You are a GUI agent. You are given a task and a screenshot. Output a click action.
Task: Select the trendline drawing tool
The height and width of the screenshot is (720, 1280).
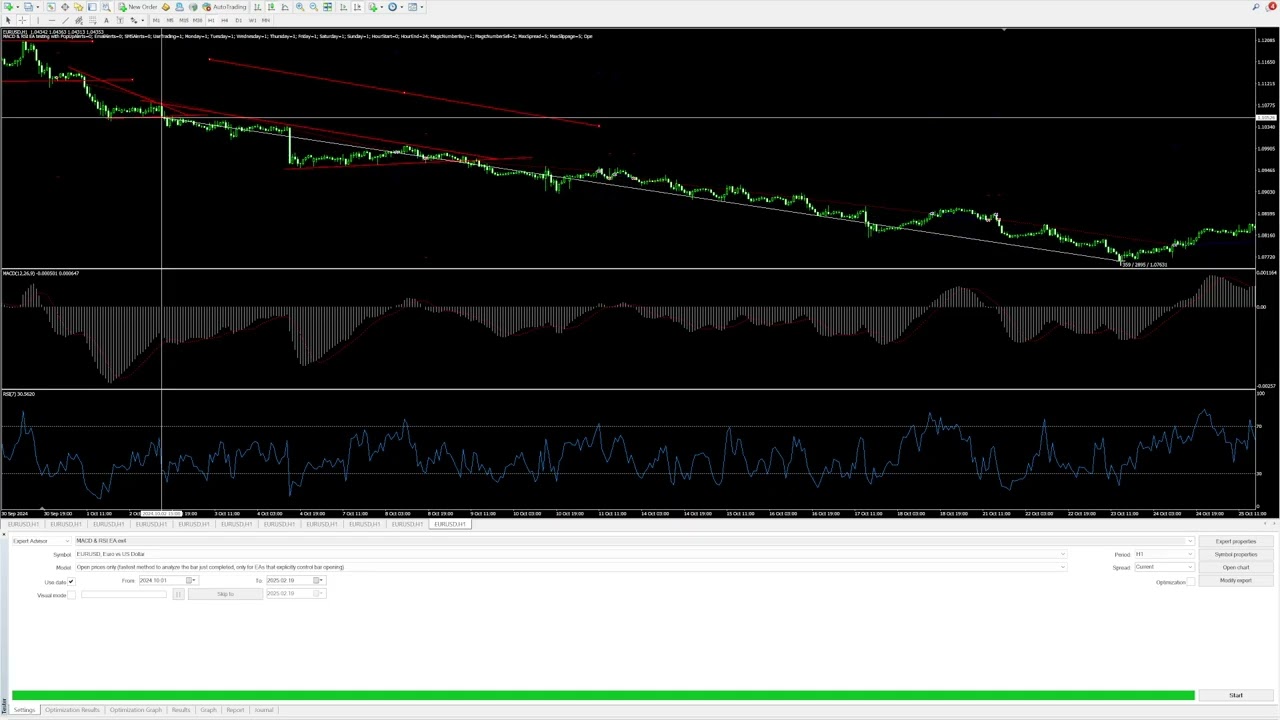(65, 20)
